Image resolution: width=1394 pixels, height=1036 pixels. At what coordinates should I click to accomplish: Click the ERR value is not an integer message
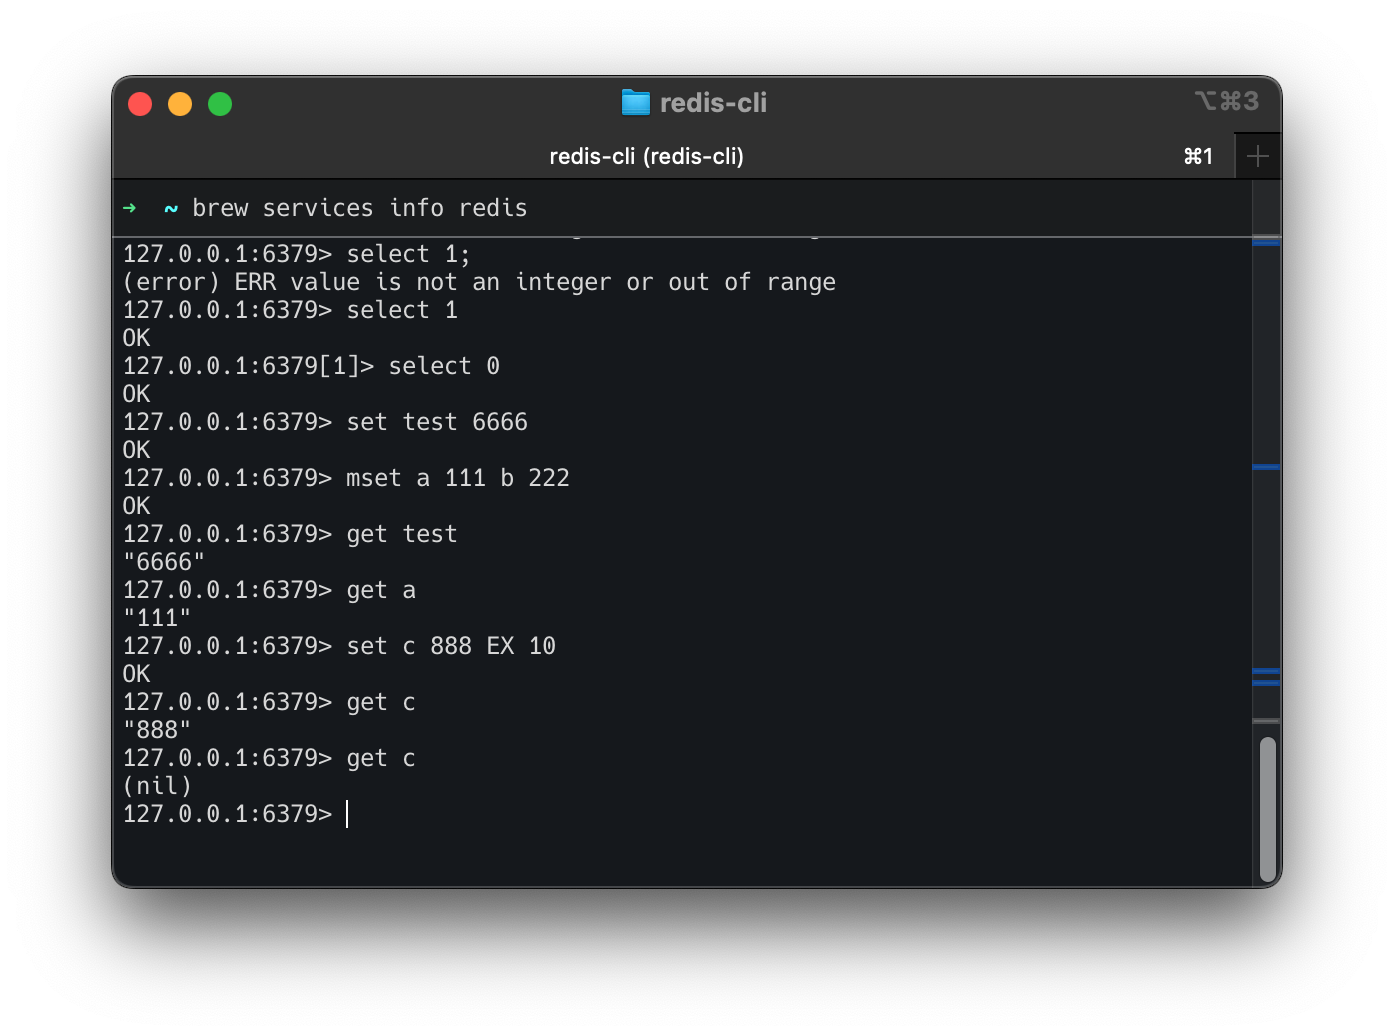[479, 282]
